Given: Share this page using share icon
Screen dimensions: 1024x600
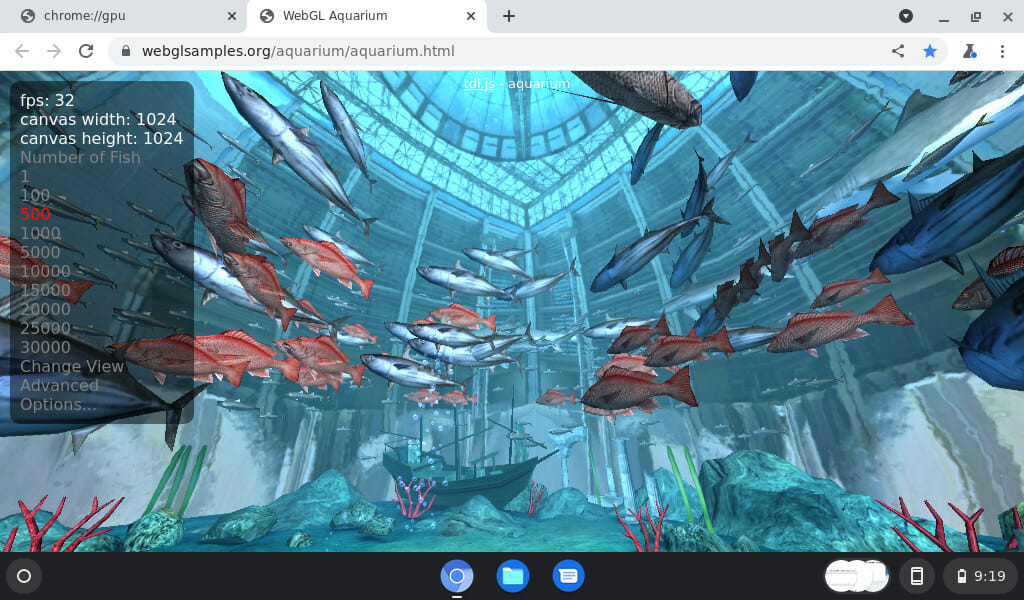Looking at the screenshot, I should [x=898, y=51].
